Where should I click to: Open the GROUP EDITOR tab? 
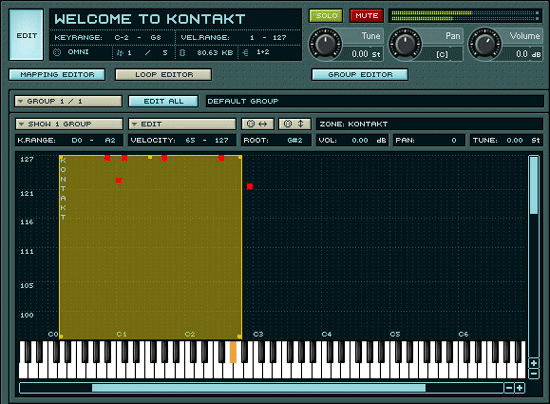point(360,75)
